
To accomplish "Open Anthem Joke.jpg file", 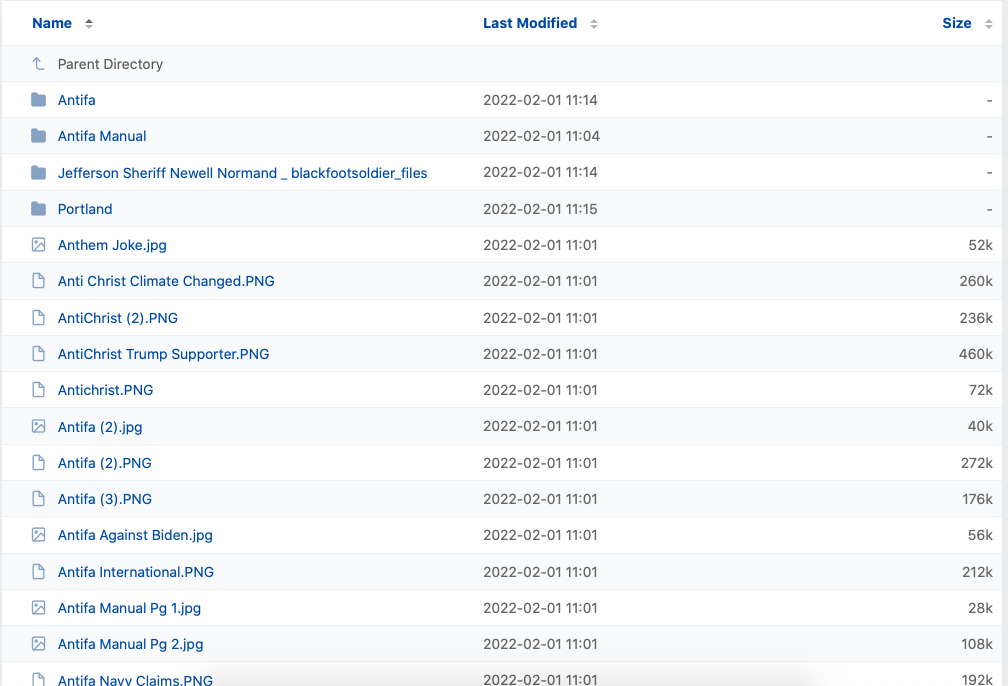I will click(112, 245).
